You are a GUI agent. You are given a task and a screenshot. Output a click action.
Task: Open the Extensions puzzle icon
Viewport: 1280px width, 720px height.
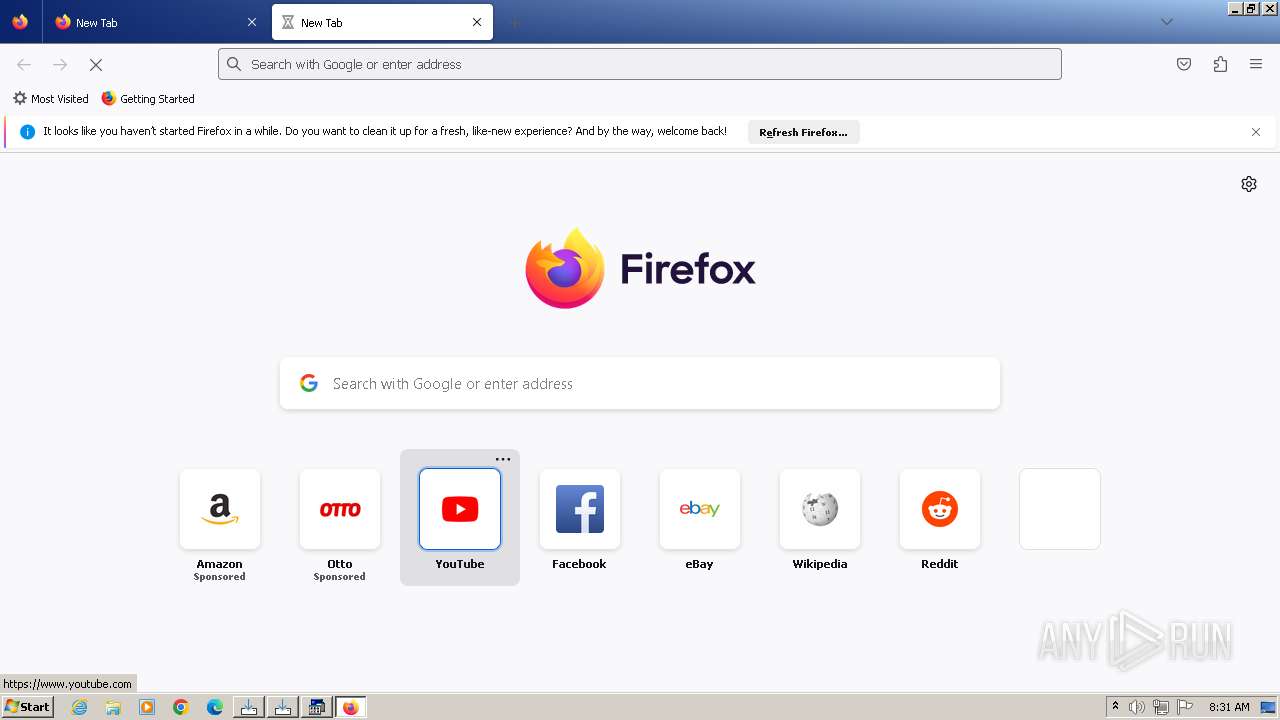point(1220,64)
